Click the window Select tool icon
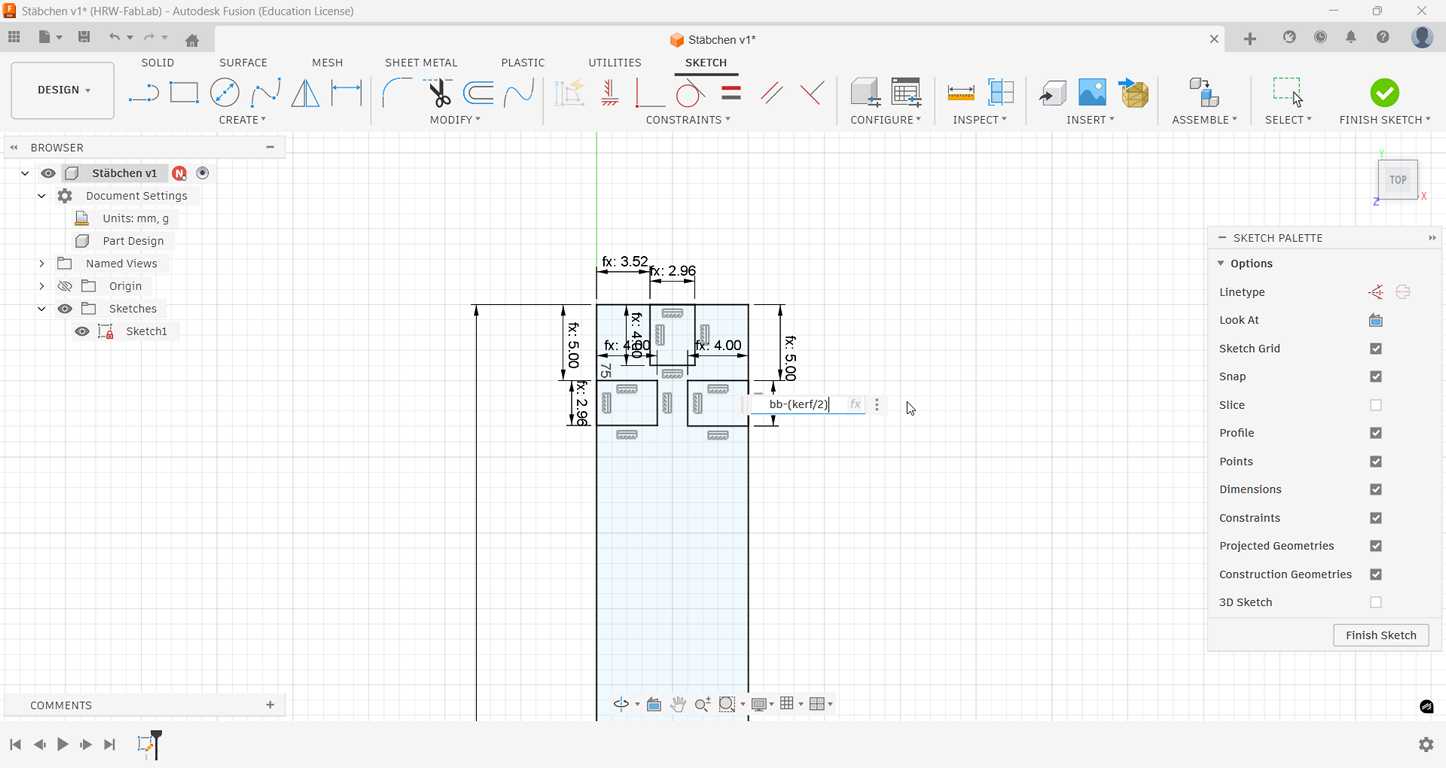This screenshot has width=1446, height=768. pyautogui.click(x=1288, y=92)
